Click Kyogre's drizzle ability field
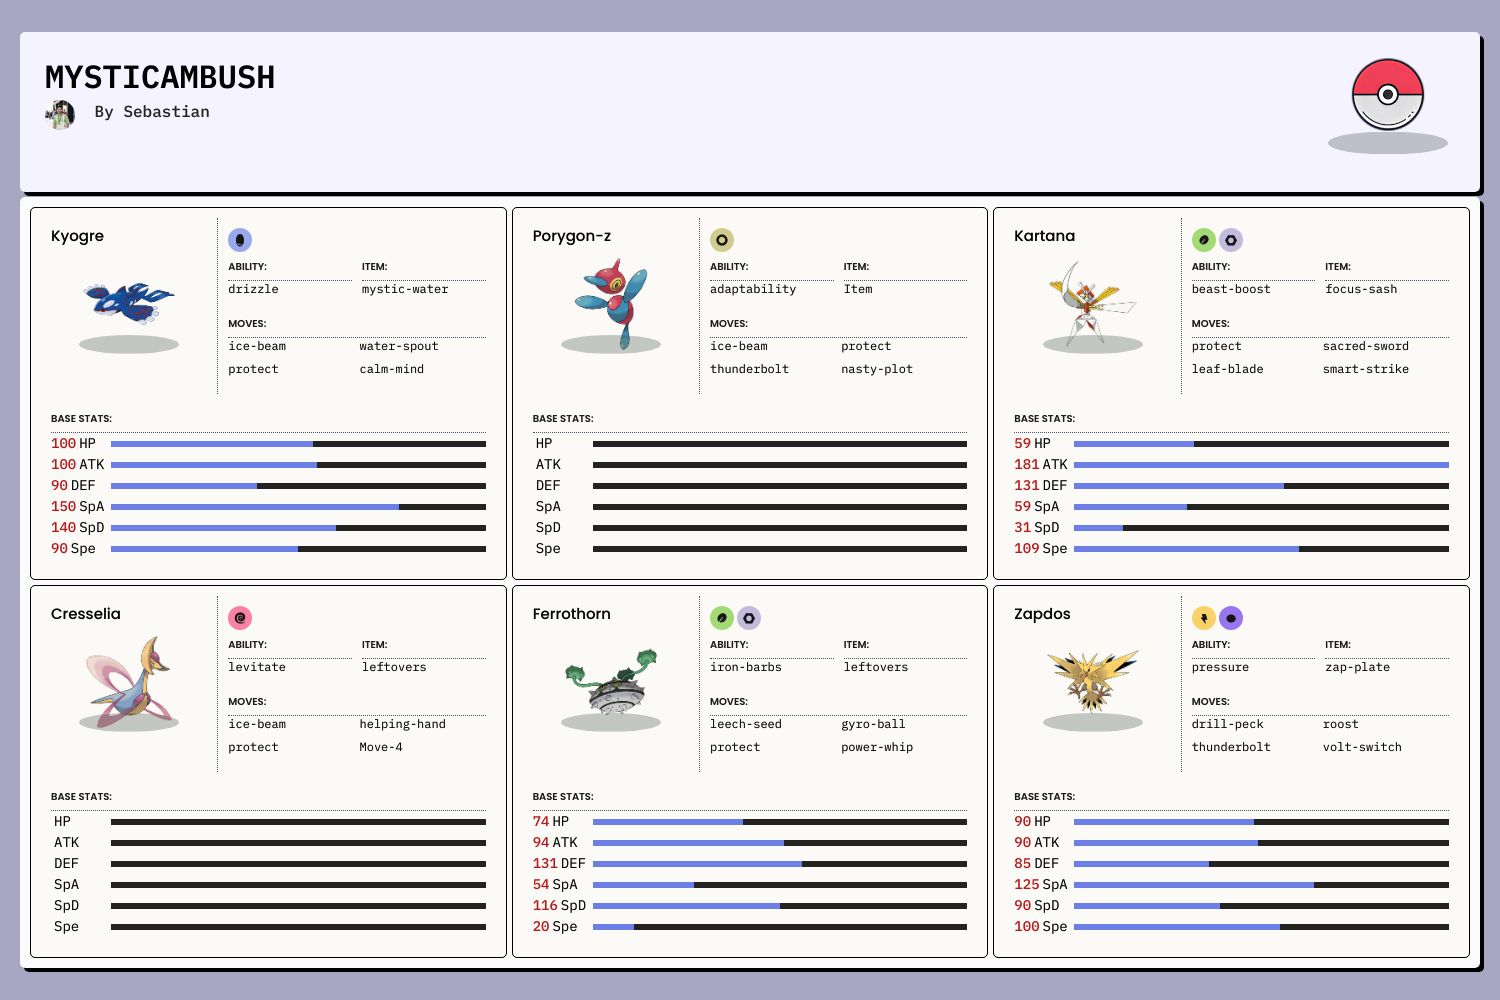This screenshot has width=1500, height=1000. (254, 289)
